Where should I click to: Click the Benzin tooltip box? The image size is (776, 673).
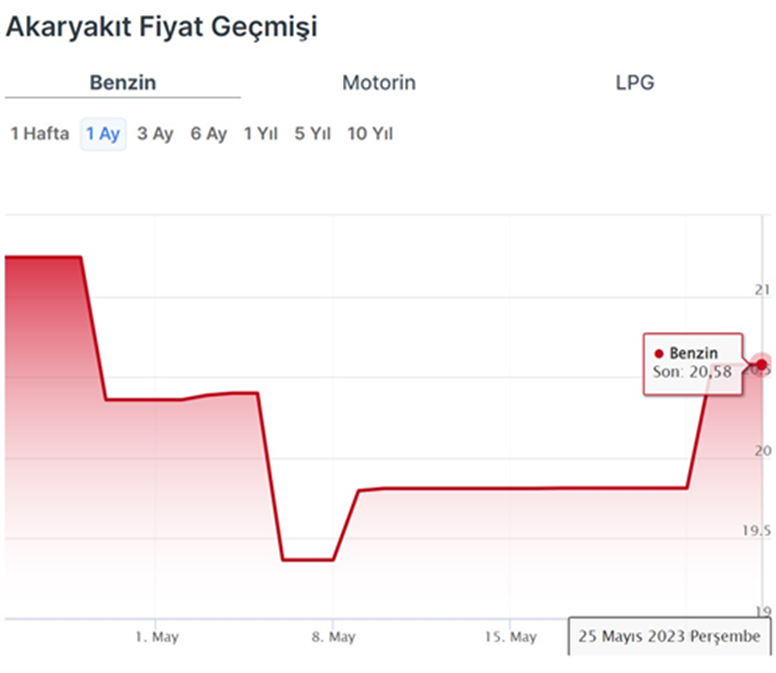pos(693,362)
